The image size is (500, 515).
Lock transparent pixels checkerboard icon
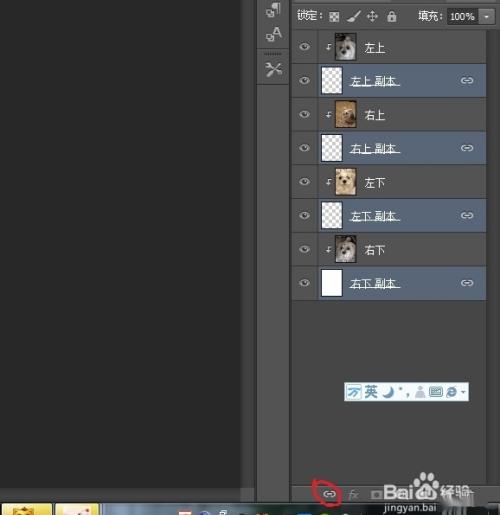[334, 17]
